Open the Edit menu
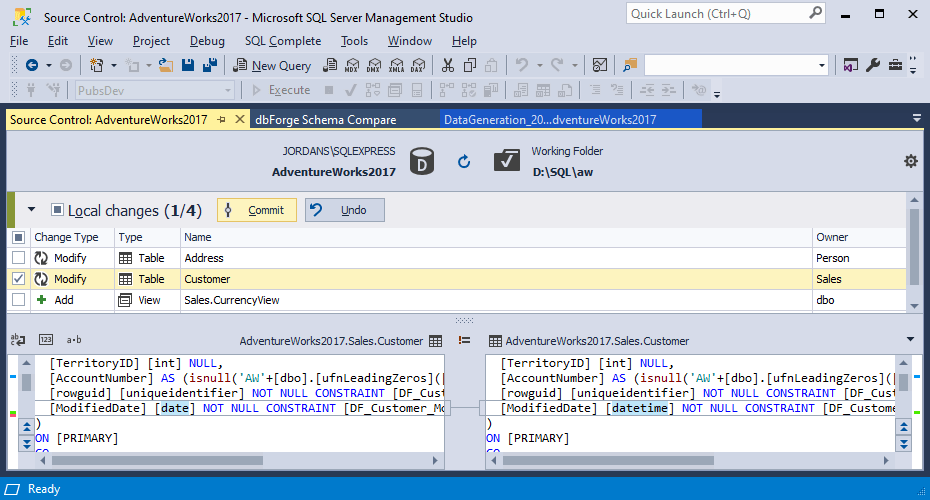The width and height of the screenshot is (930, 500). pos(58,41)
